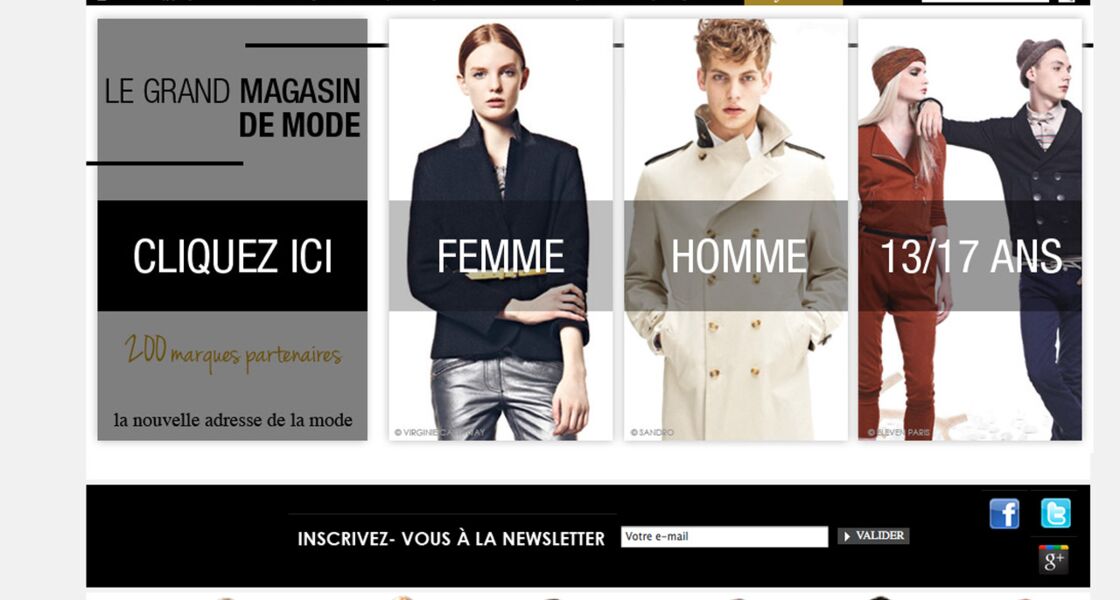
Task: Open the FEMME category label
Action: [500, 256]
